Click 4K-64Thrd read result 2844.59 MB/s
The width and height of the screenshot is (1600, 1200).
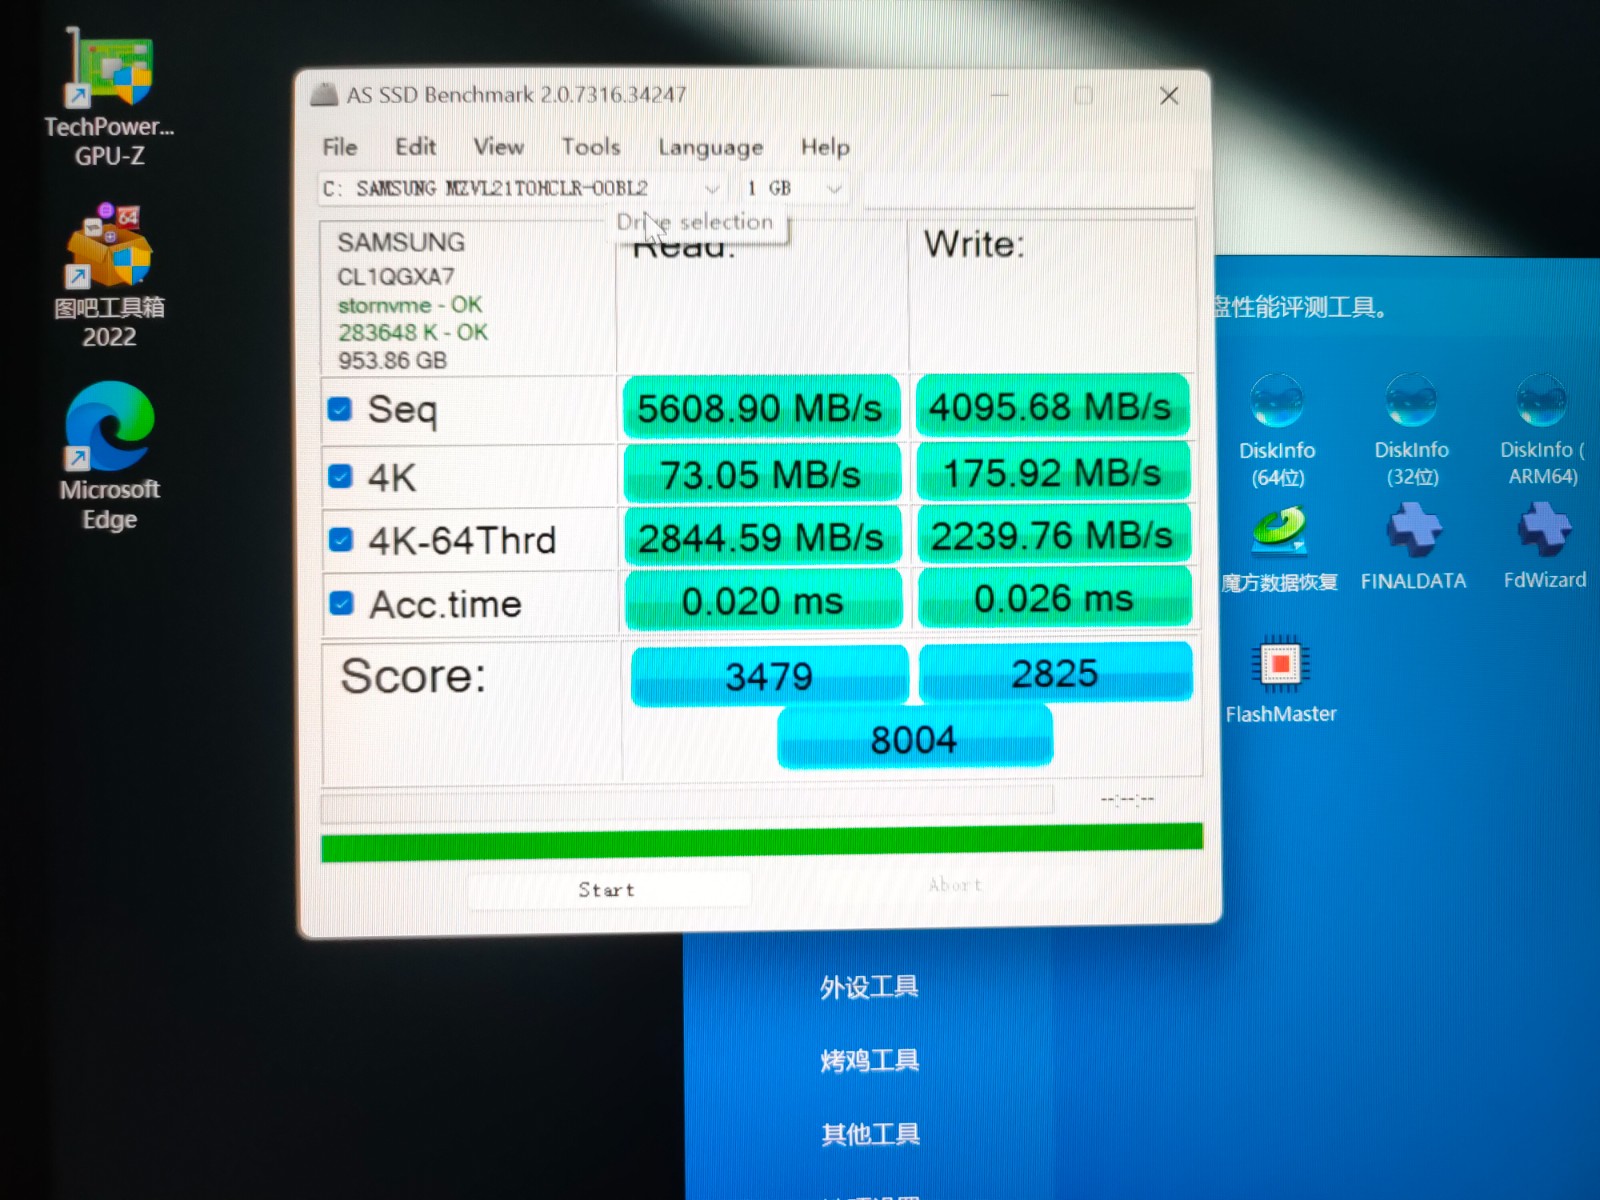762,538
